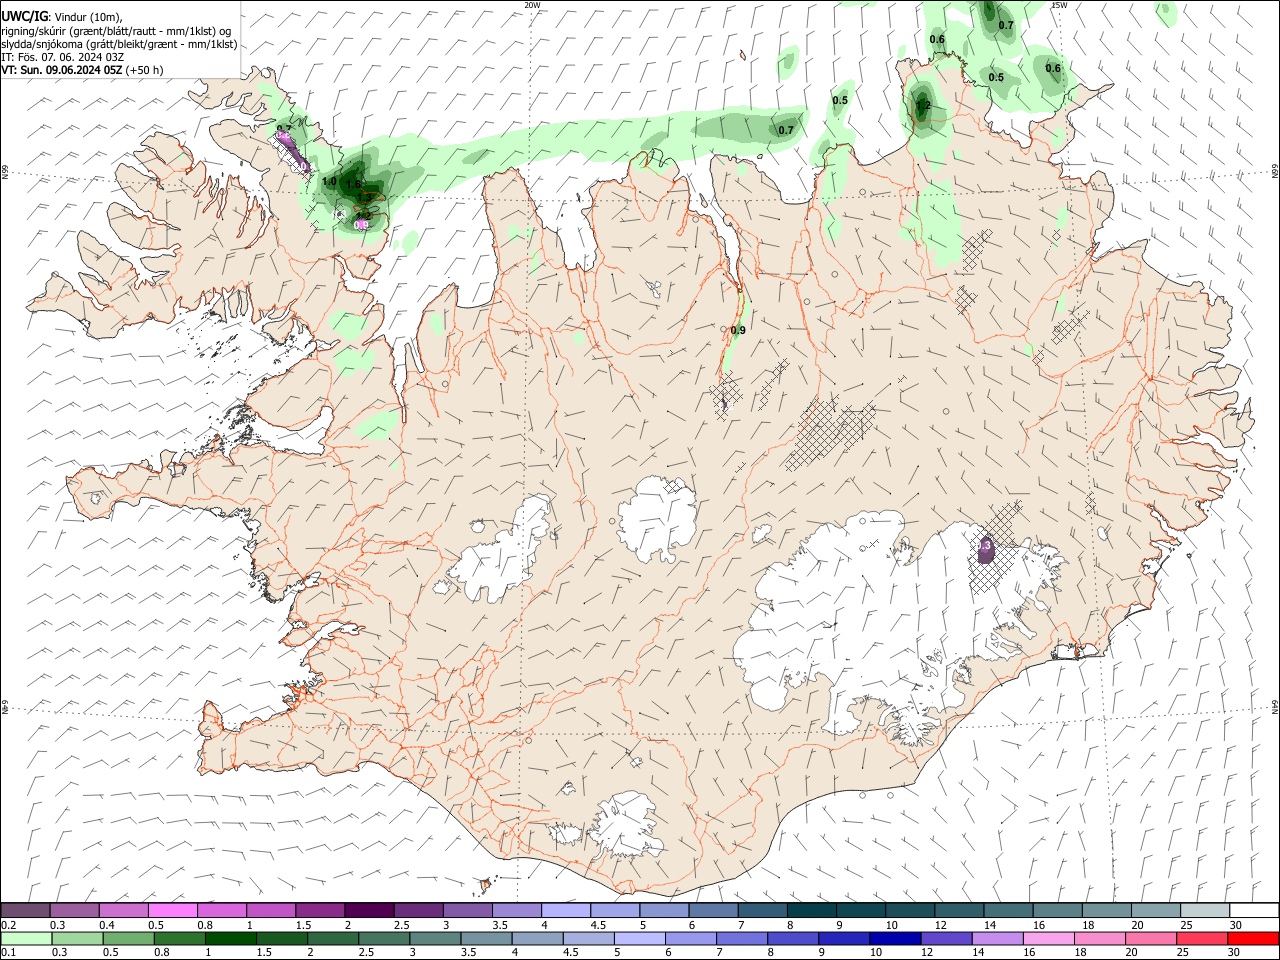The width and height of the screenshot is (1280, 960).
Task: Pick the lavender 5 mm rain legend swatch
Action: 638,939
